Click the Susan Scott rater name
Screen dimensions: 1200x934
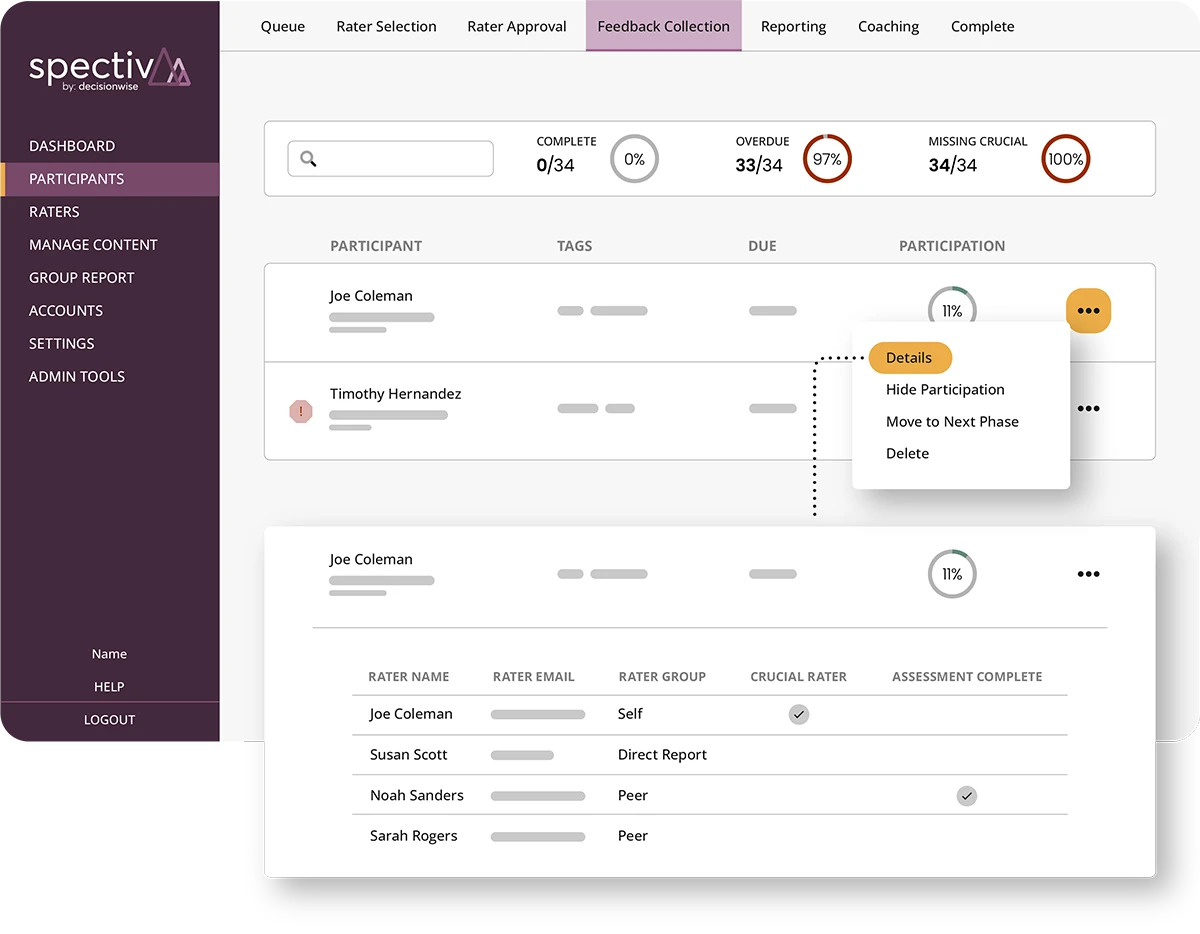(409, 755)
